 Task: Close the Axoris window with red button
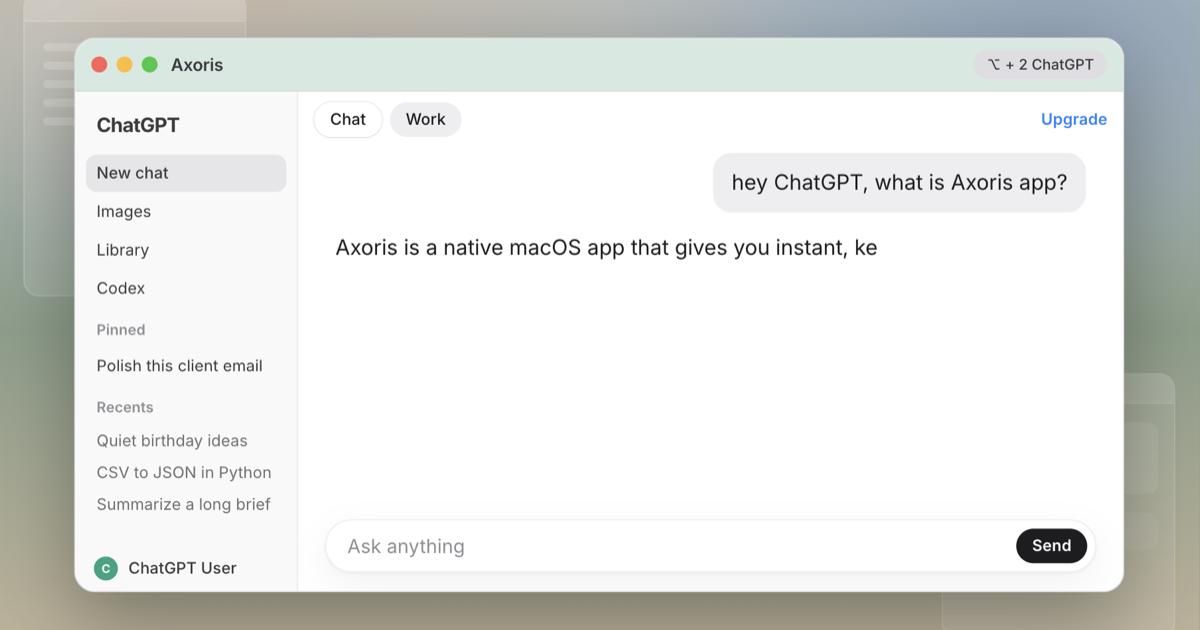(99, 65)
